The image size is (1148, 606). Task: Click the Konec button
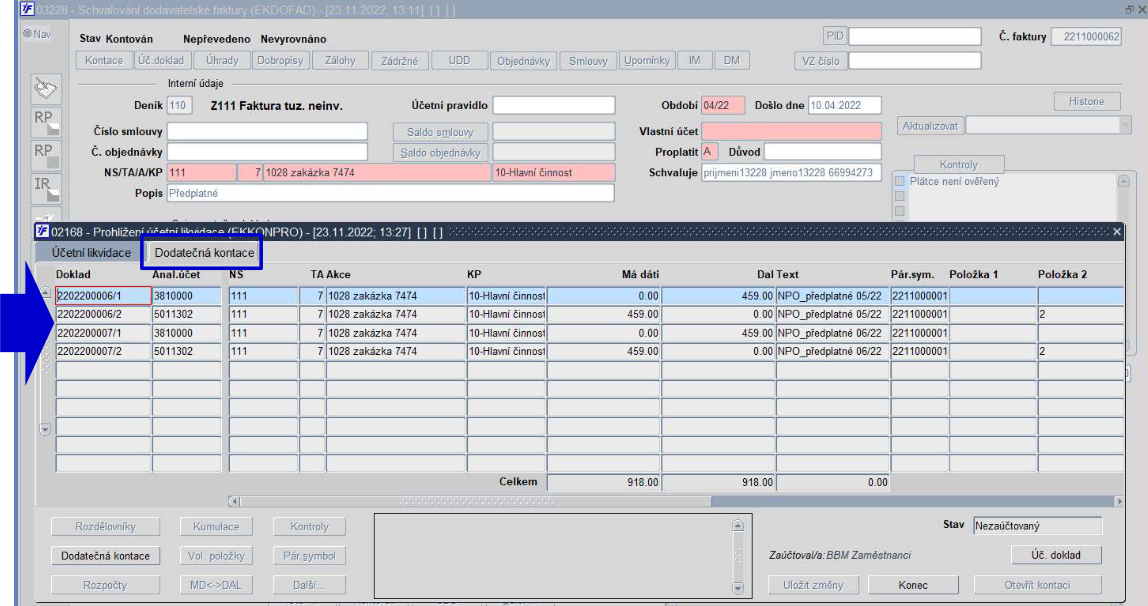[x=913, y=585]
